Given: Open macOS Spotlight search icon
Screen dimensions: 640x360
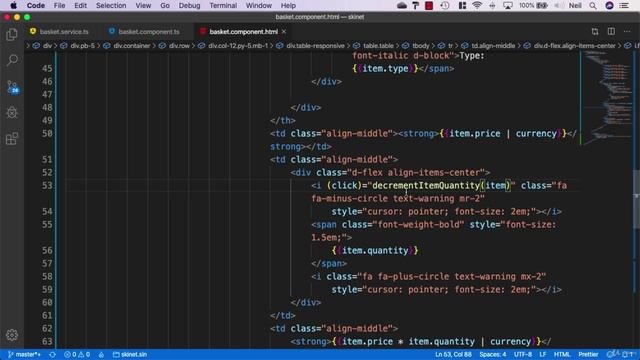Looking at the screenshot, I should 593,5.
